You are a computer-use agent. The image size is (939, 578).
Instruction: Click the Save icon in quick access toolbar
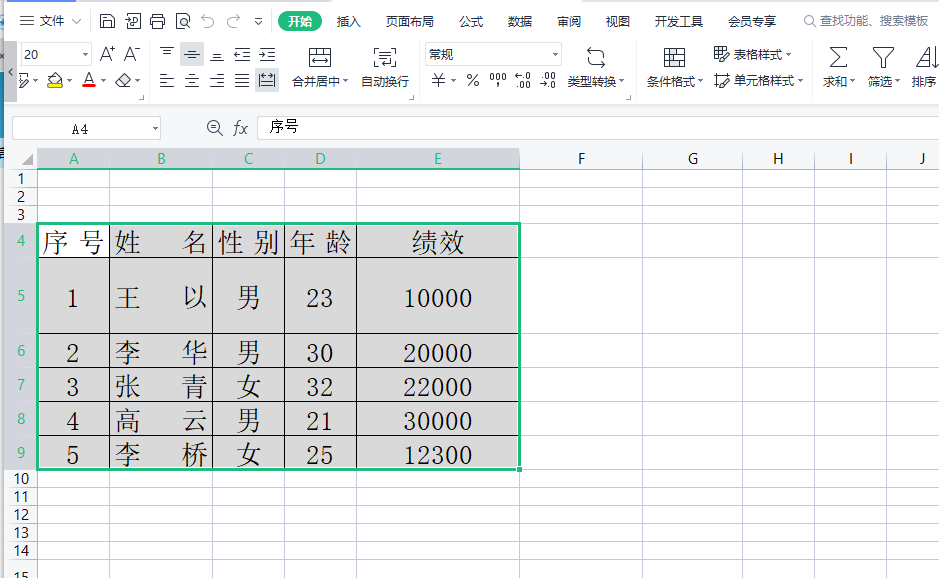107,22
